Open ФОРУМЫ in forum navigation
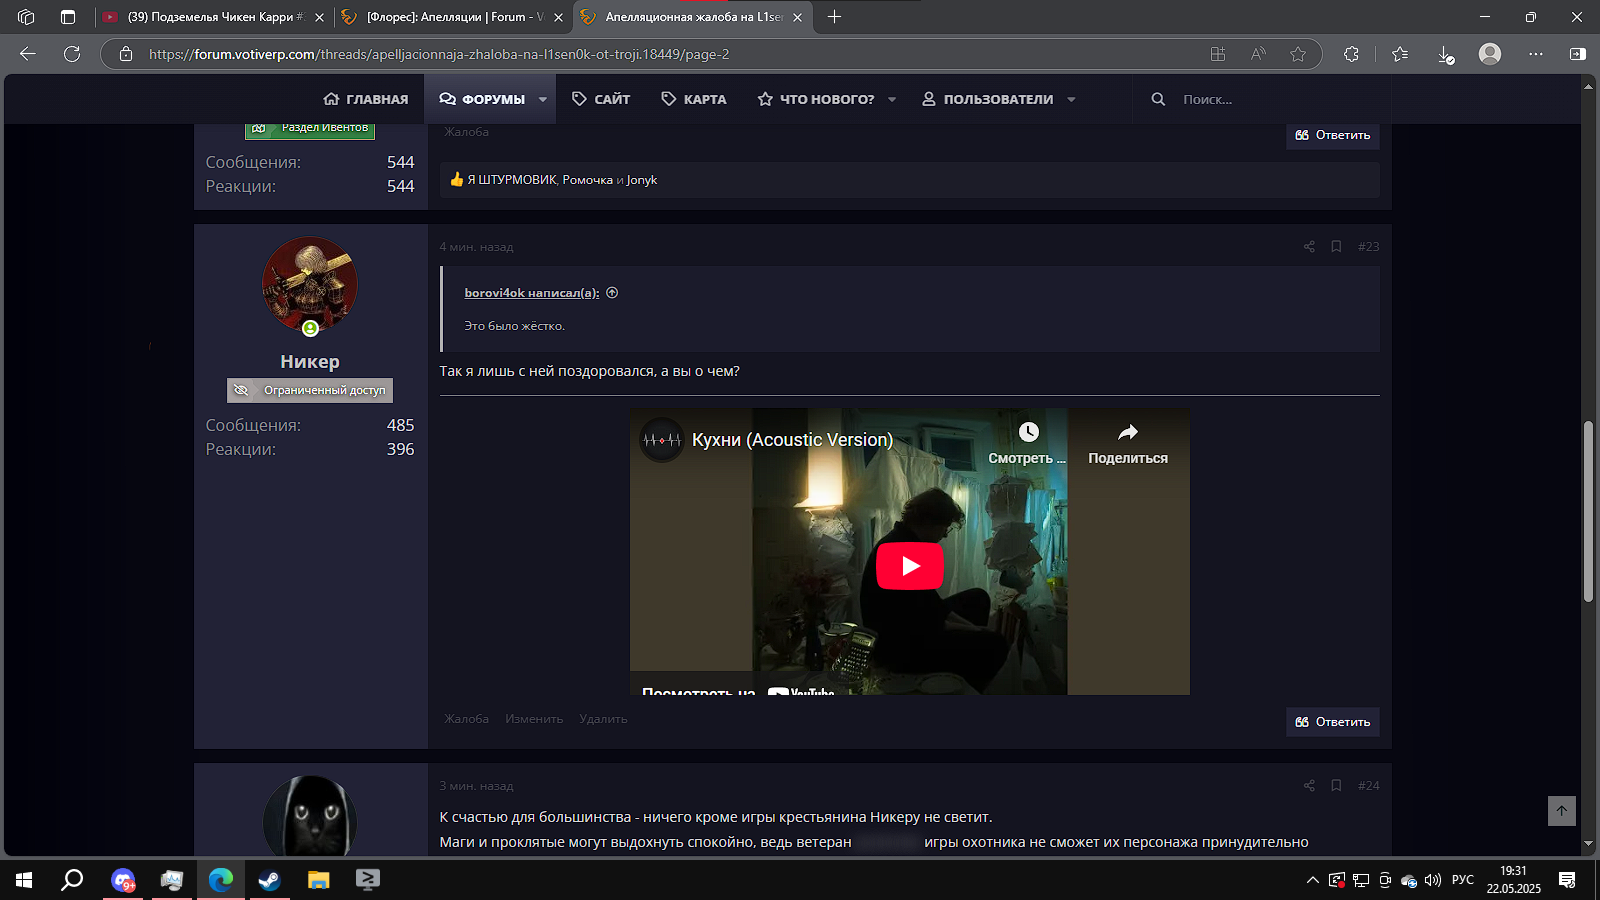Image resolution: width=1600 pixels, height=900 pixels. tap(482, 99)
